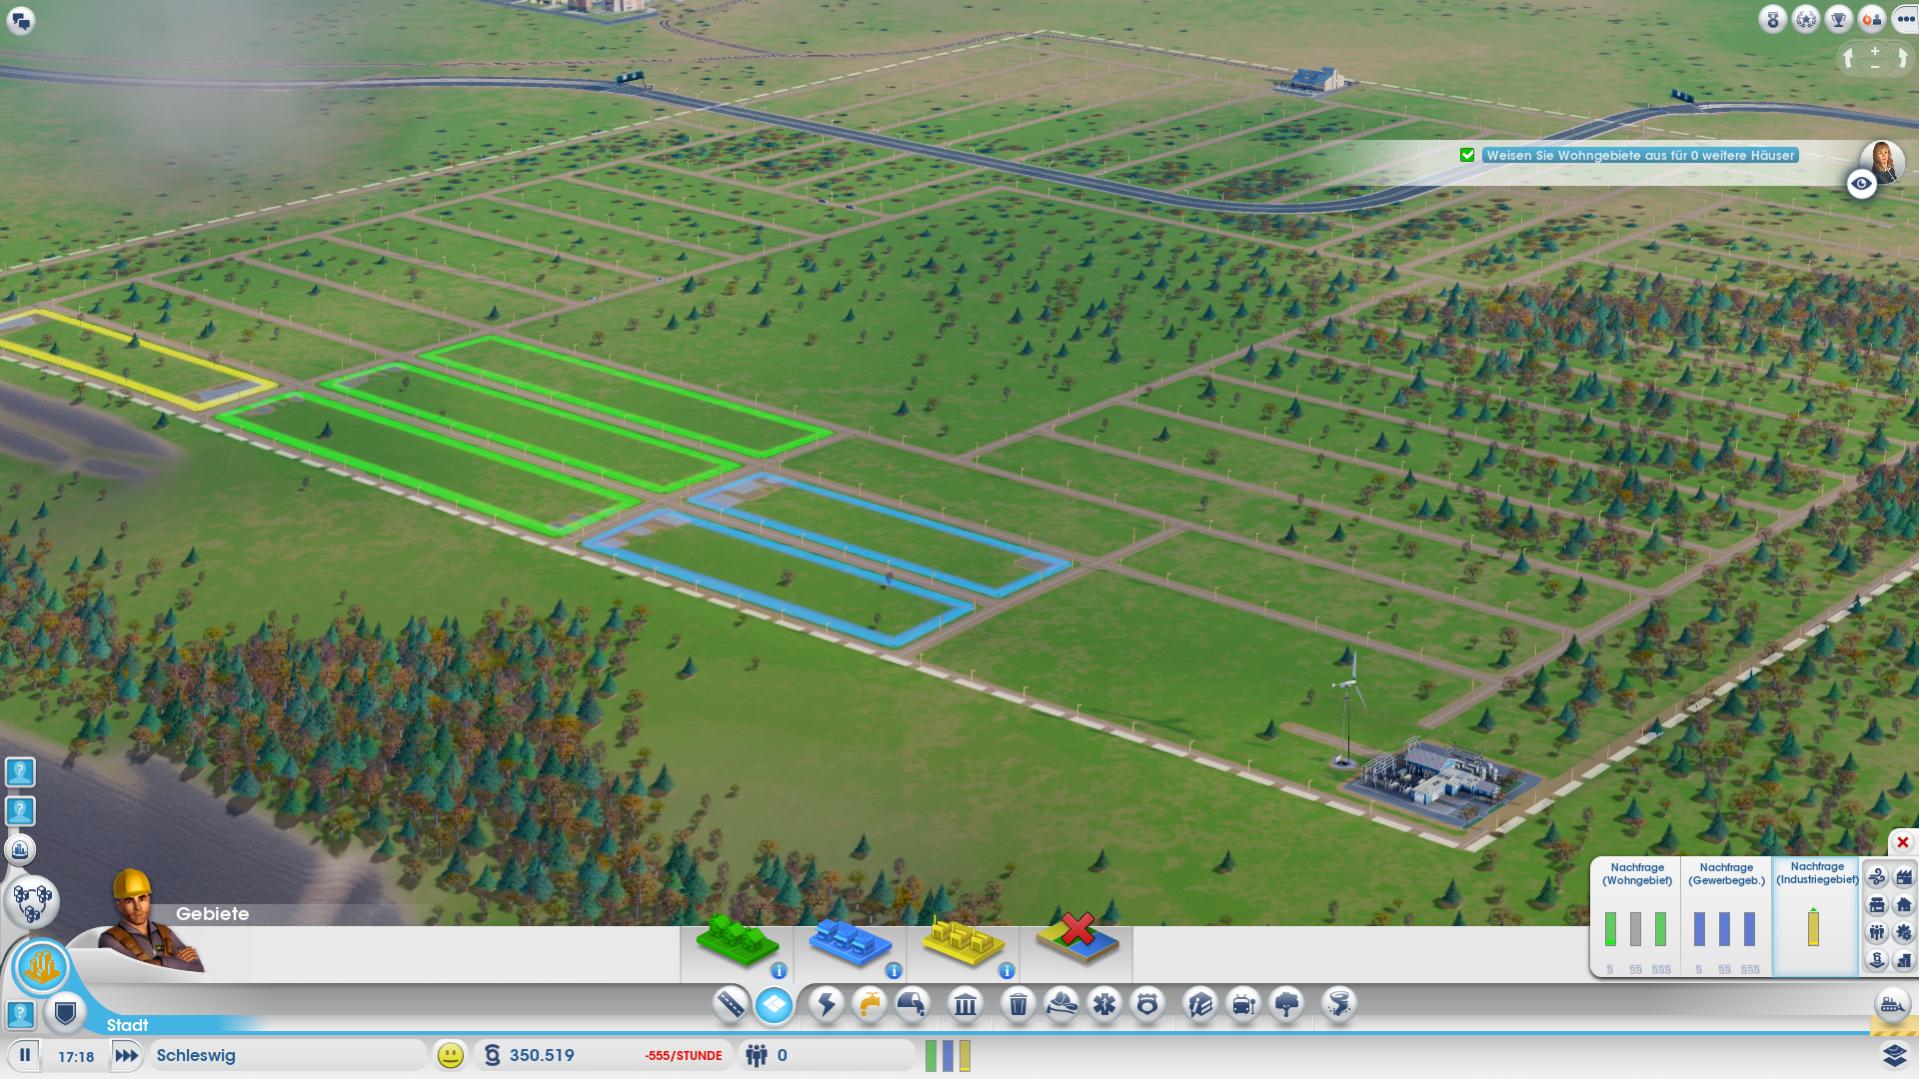Select the yellow industrial zone tool
Image resolution: width=1919 pixels, height=1079 pixels.
coord(963,942)
